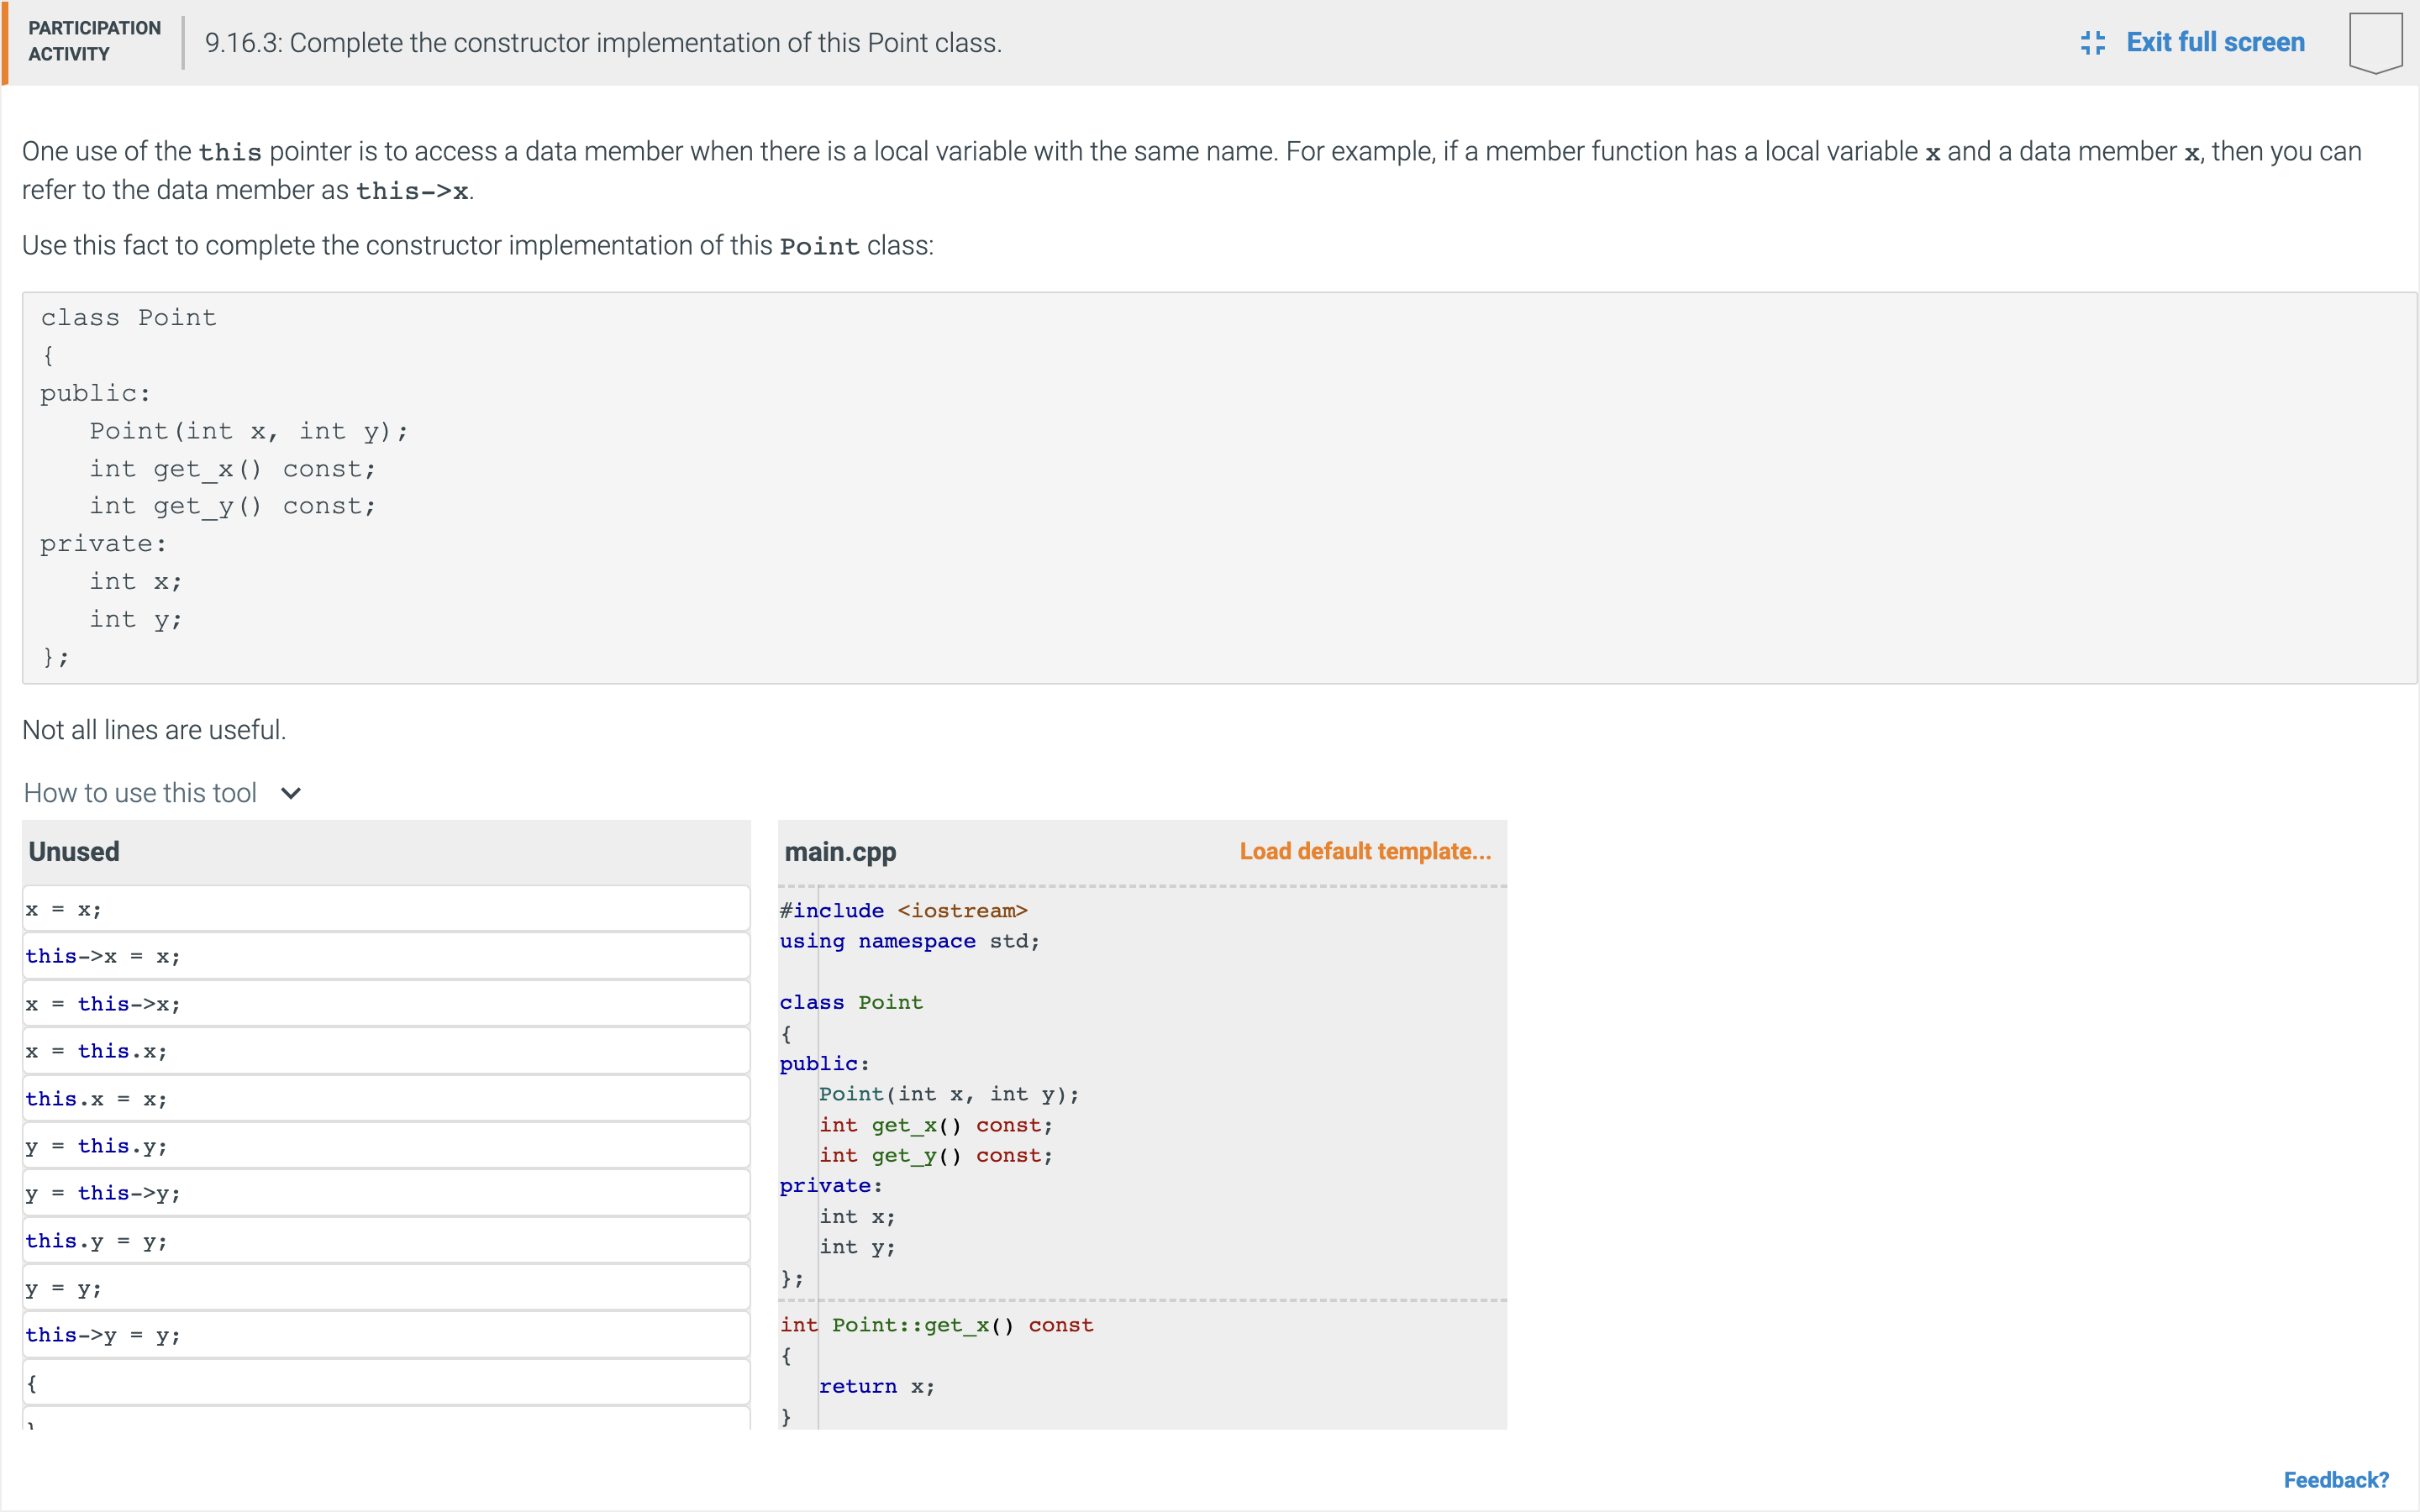Select the 'this->x = x;' code block

[x=385, y=956]
